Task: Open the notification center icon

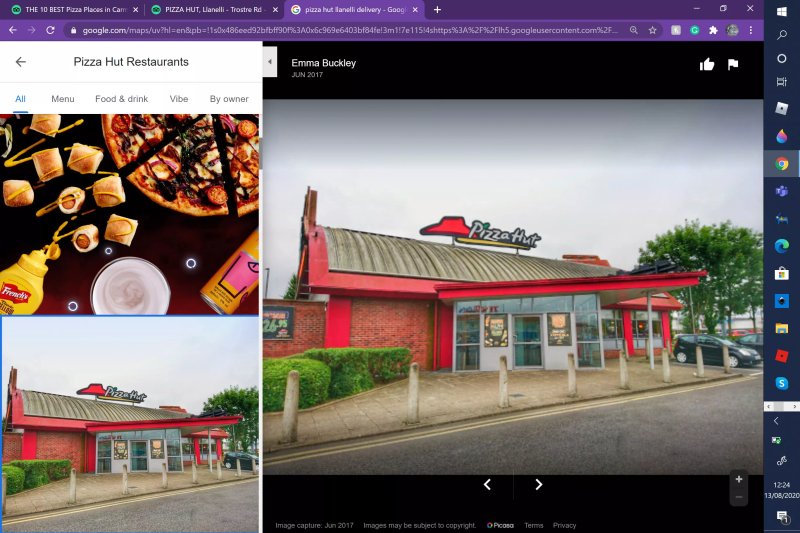Action: [782, 517]
